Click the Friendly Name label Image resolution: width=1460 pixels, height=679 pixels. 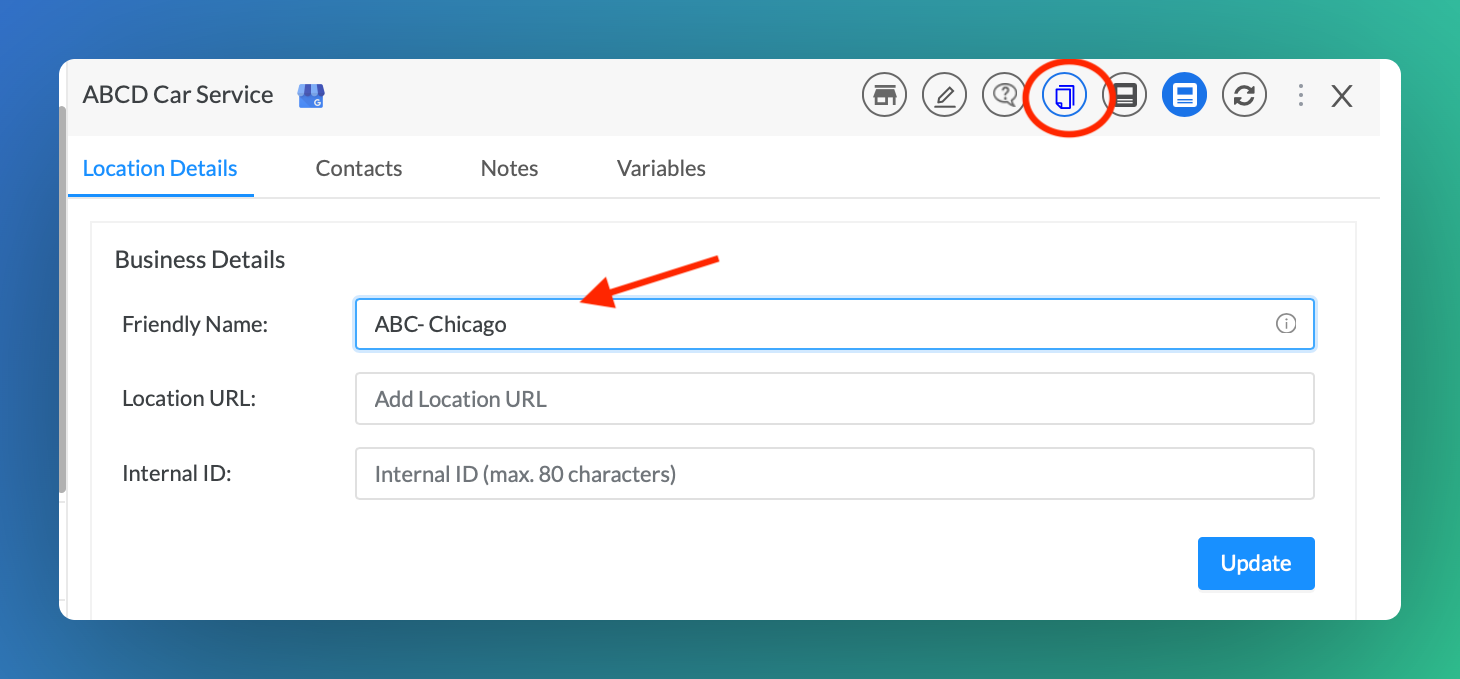195,324
